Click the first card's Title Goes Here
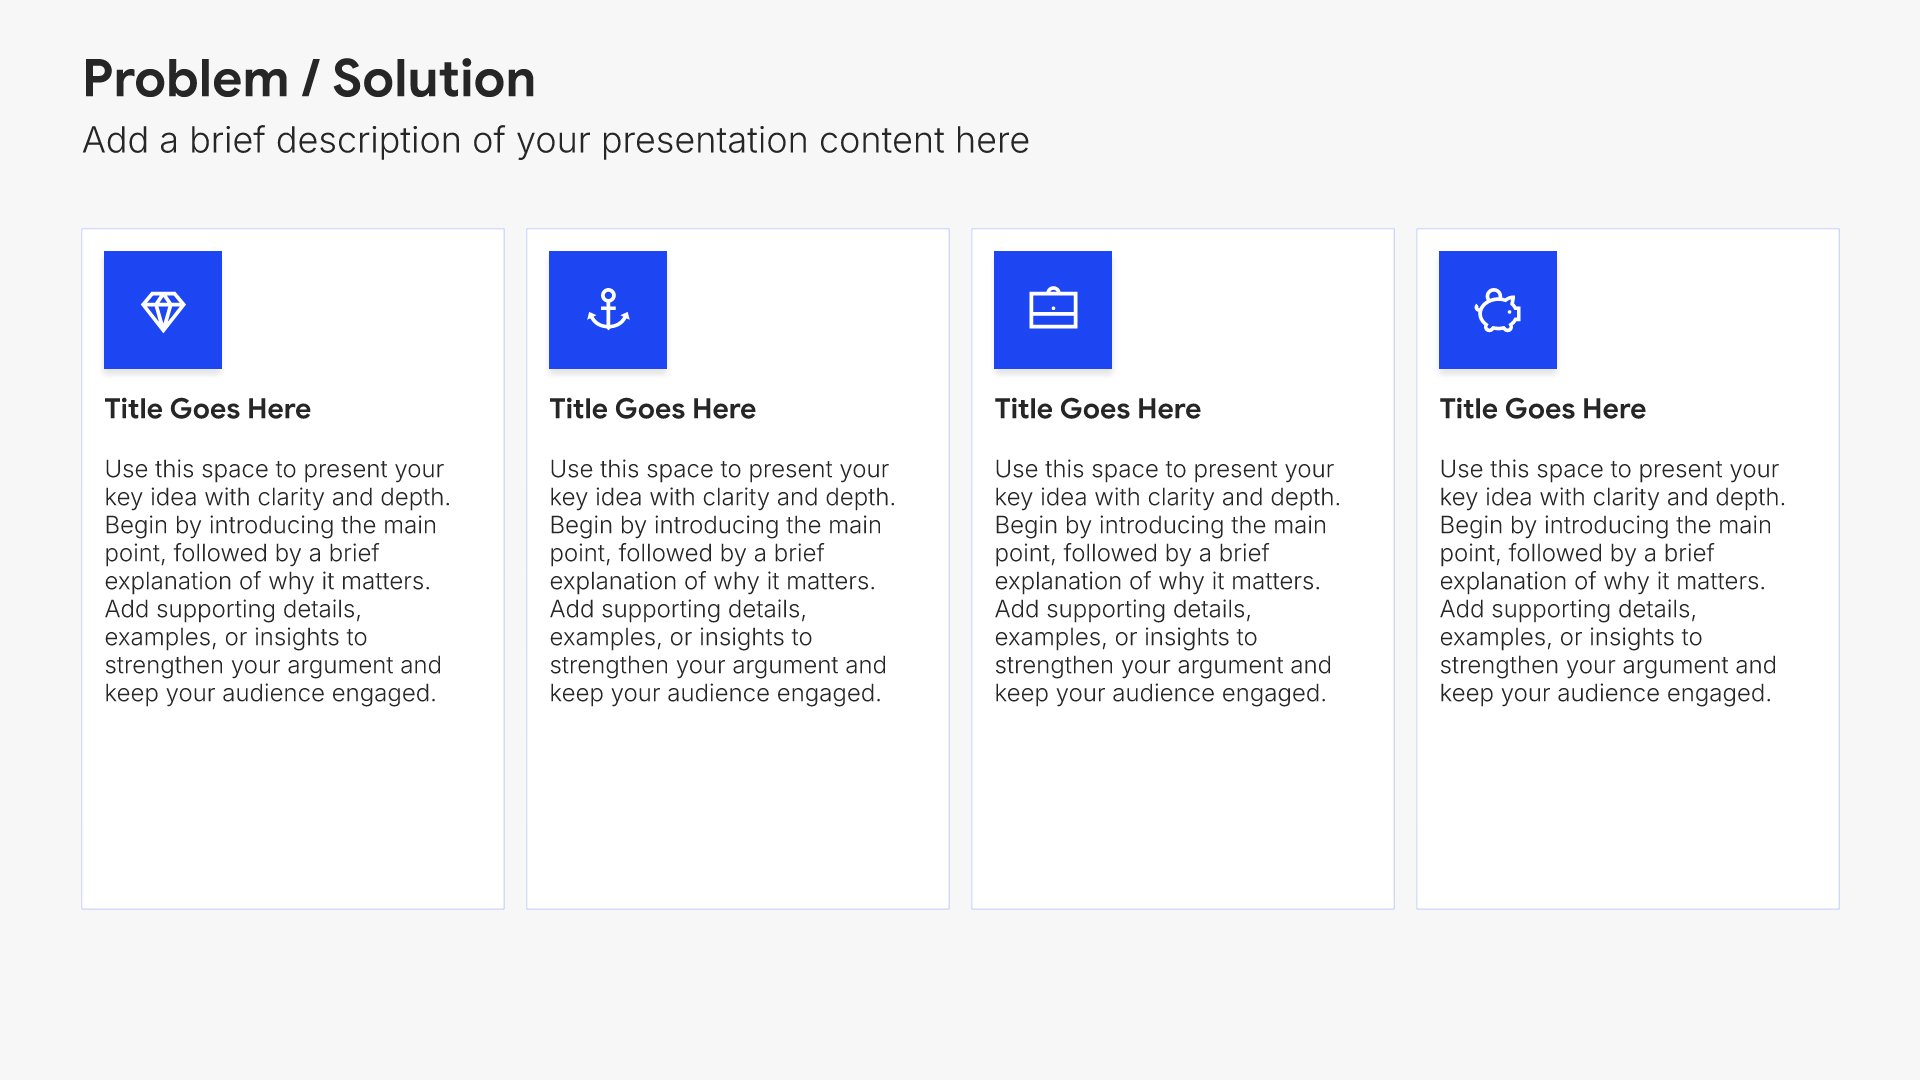 tap(208, 409)
